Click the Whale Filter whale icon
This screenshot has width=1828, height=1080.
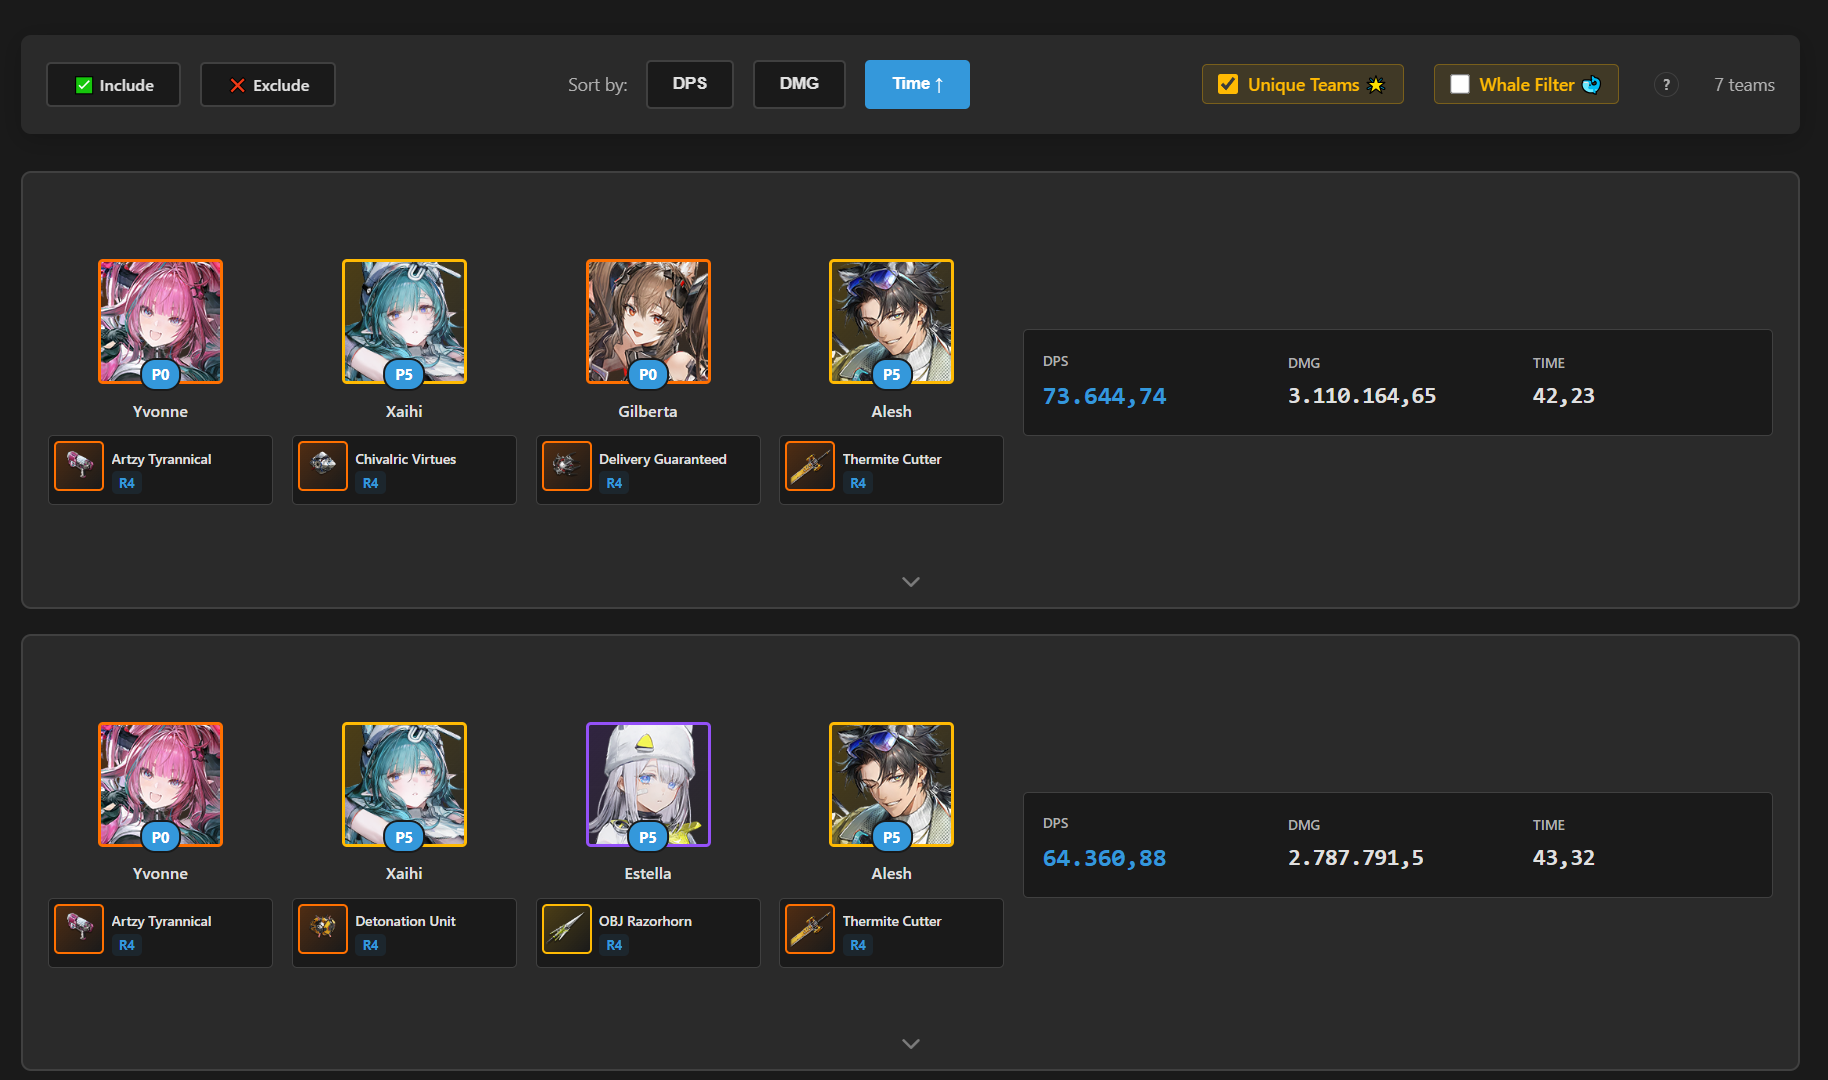1591,85
